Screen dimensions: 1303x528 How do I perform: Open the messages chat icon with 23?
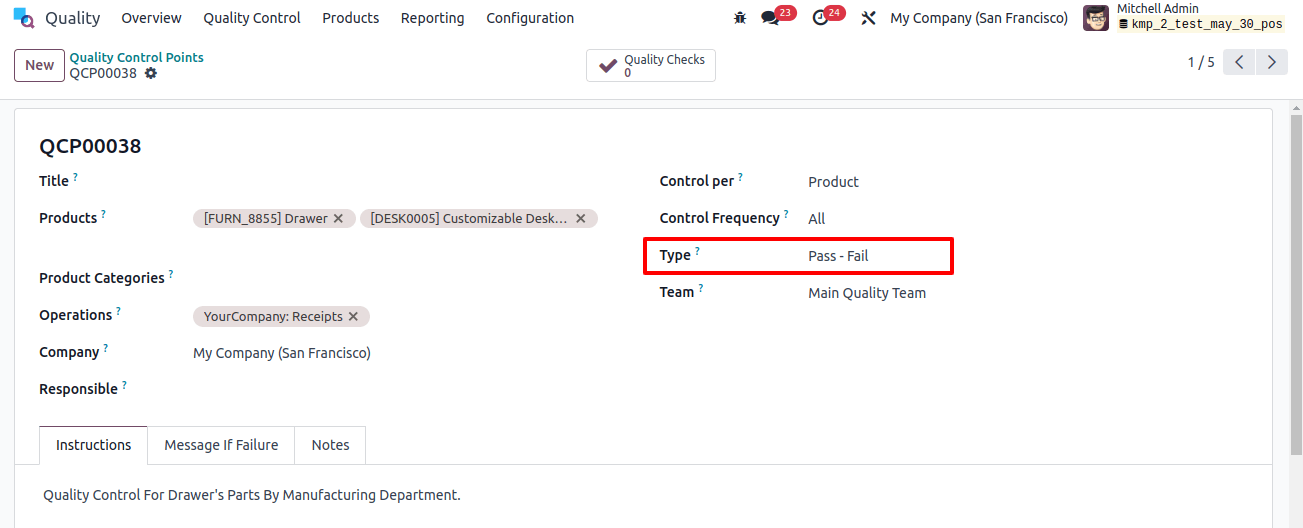tap(770, 18)
